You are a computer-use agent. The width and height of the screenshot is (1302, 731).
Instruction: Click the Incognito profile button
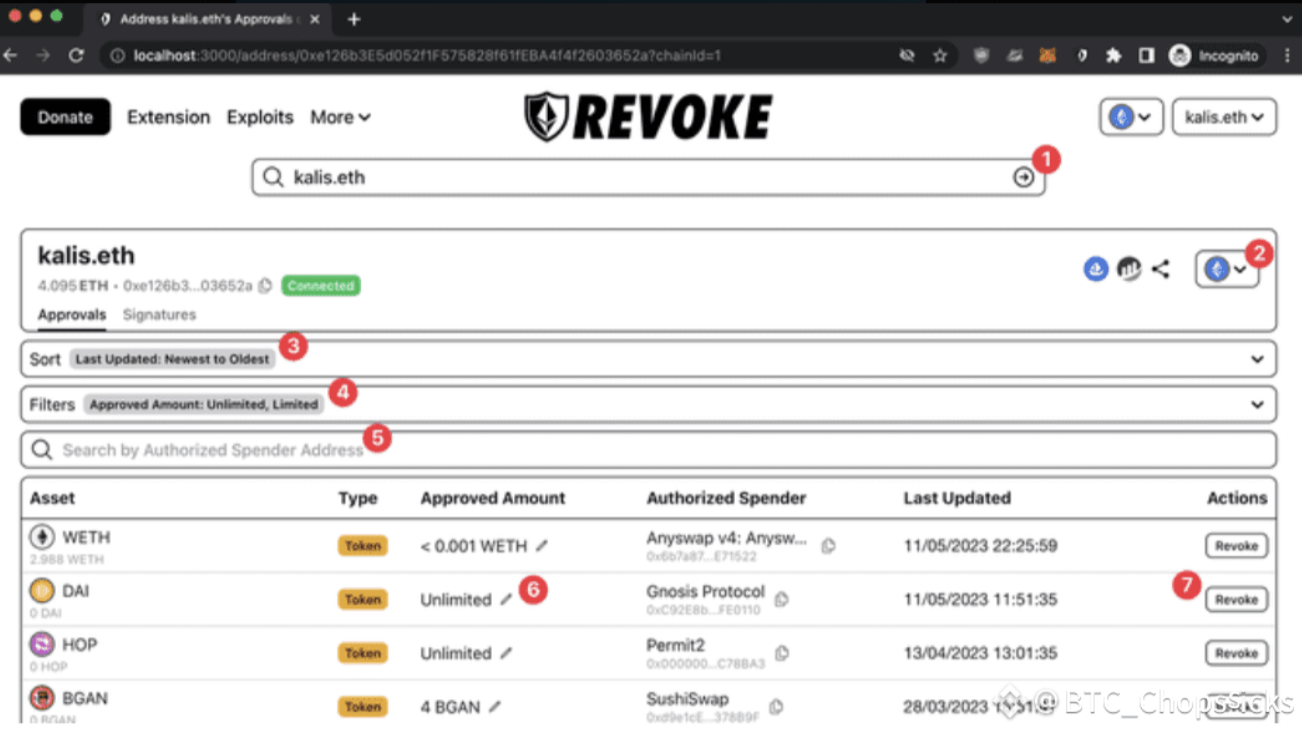[x=1216, y=56]
